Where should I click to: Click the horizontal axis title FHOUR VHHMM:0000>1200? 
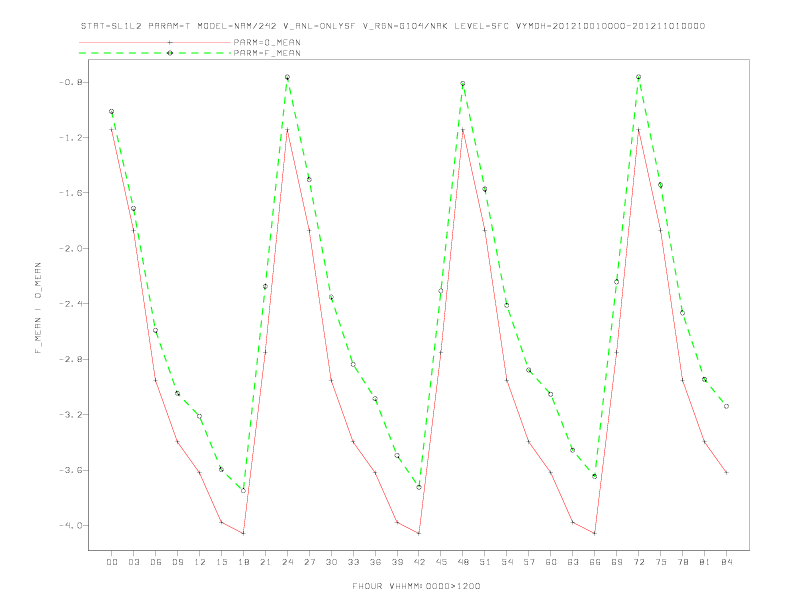(416, 586)
